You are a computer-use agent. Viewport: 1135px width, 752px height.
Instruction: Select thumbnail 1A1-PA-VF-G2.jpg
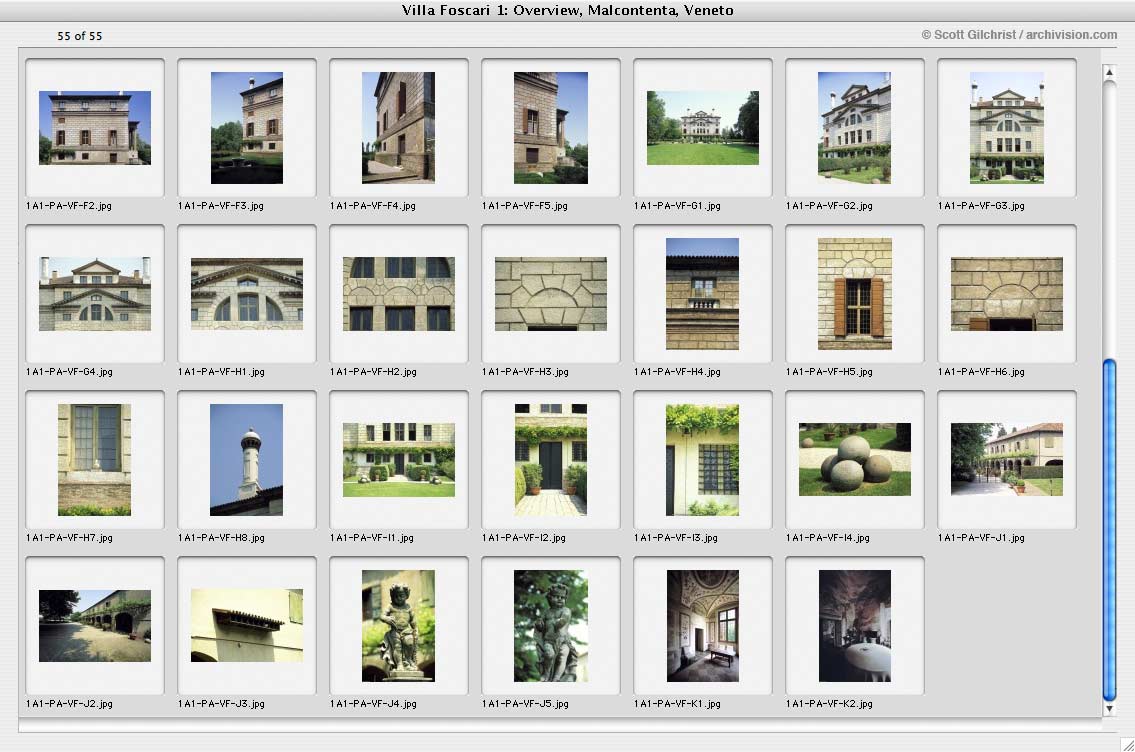pyautogui.click(x=855, y=127)
